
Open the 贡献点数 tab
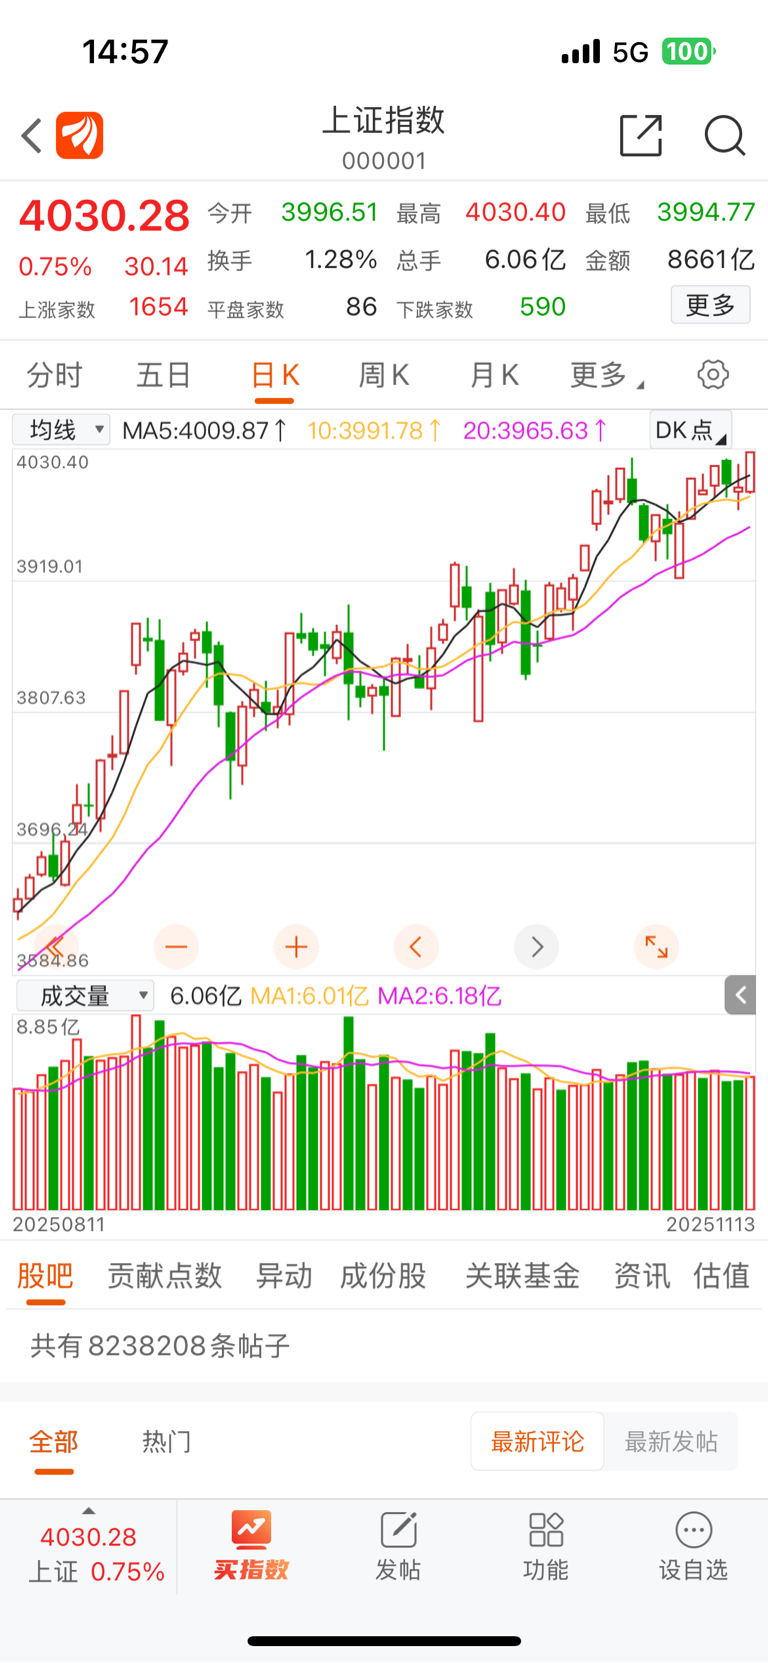(x=164, y=1276)
